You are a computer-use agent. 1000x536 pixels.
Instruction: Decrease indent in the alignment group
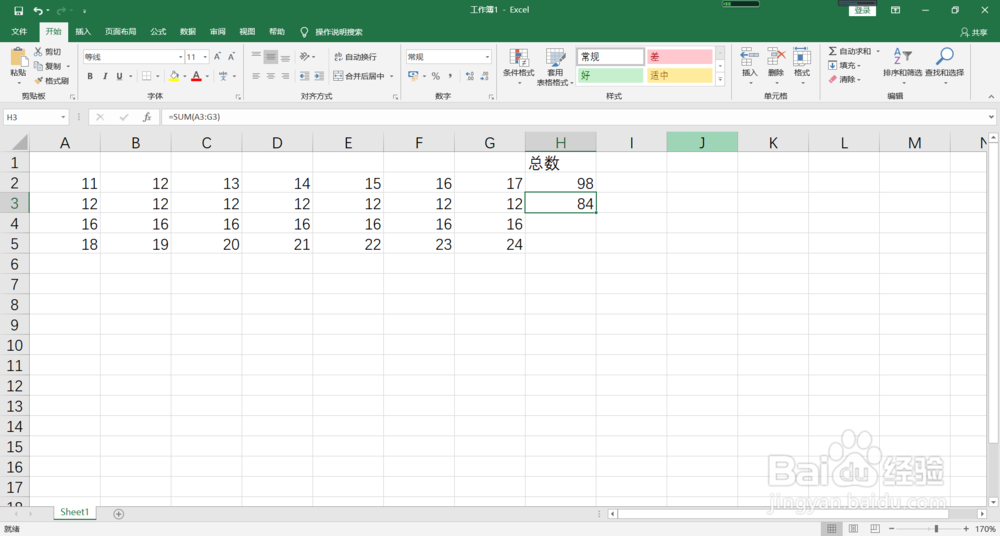[304, 76]
